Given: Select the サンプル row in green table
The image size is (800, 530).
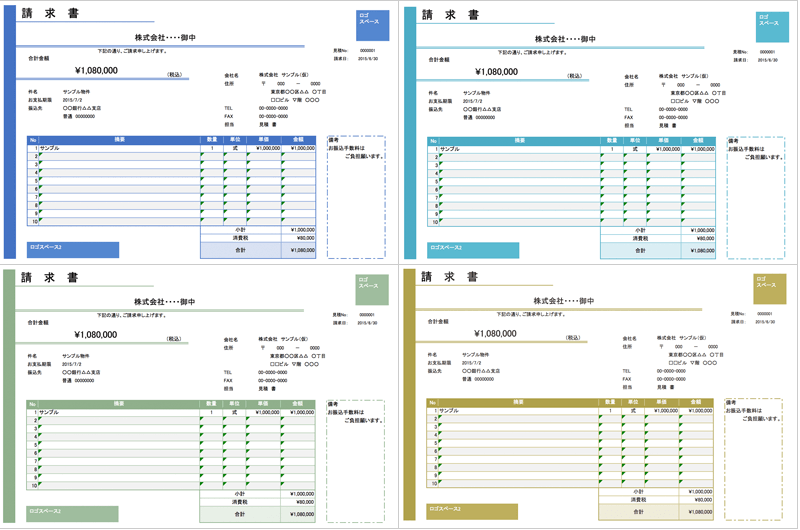Looking at the screenshot, I should pyautogui.click(x=171, y=412).
